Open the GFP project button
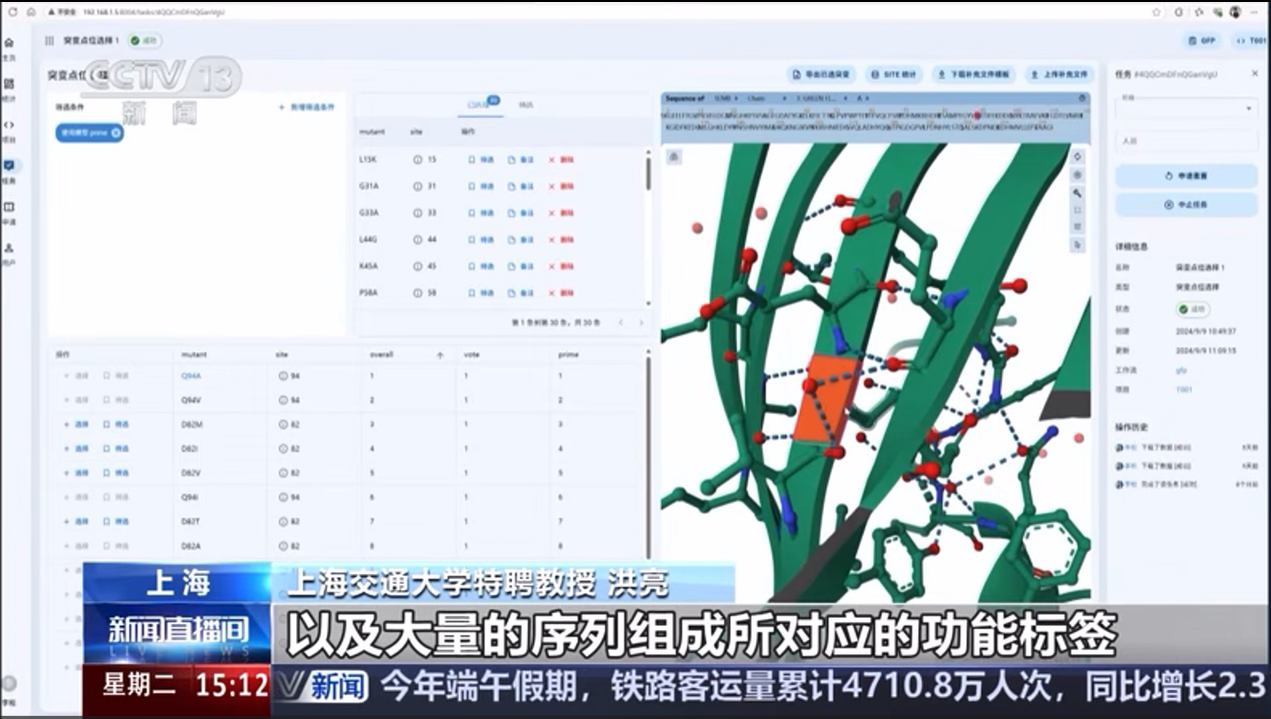The height and width of the screenshot is (719, 1271). tap(1203, 41)
